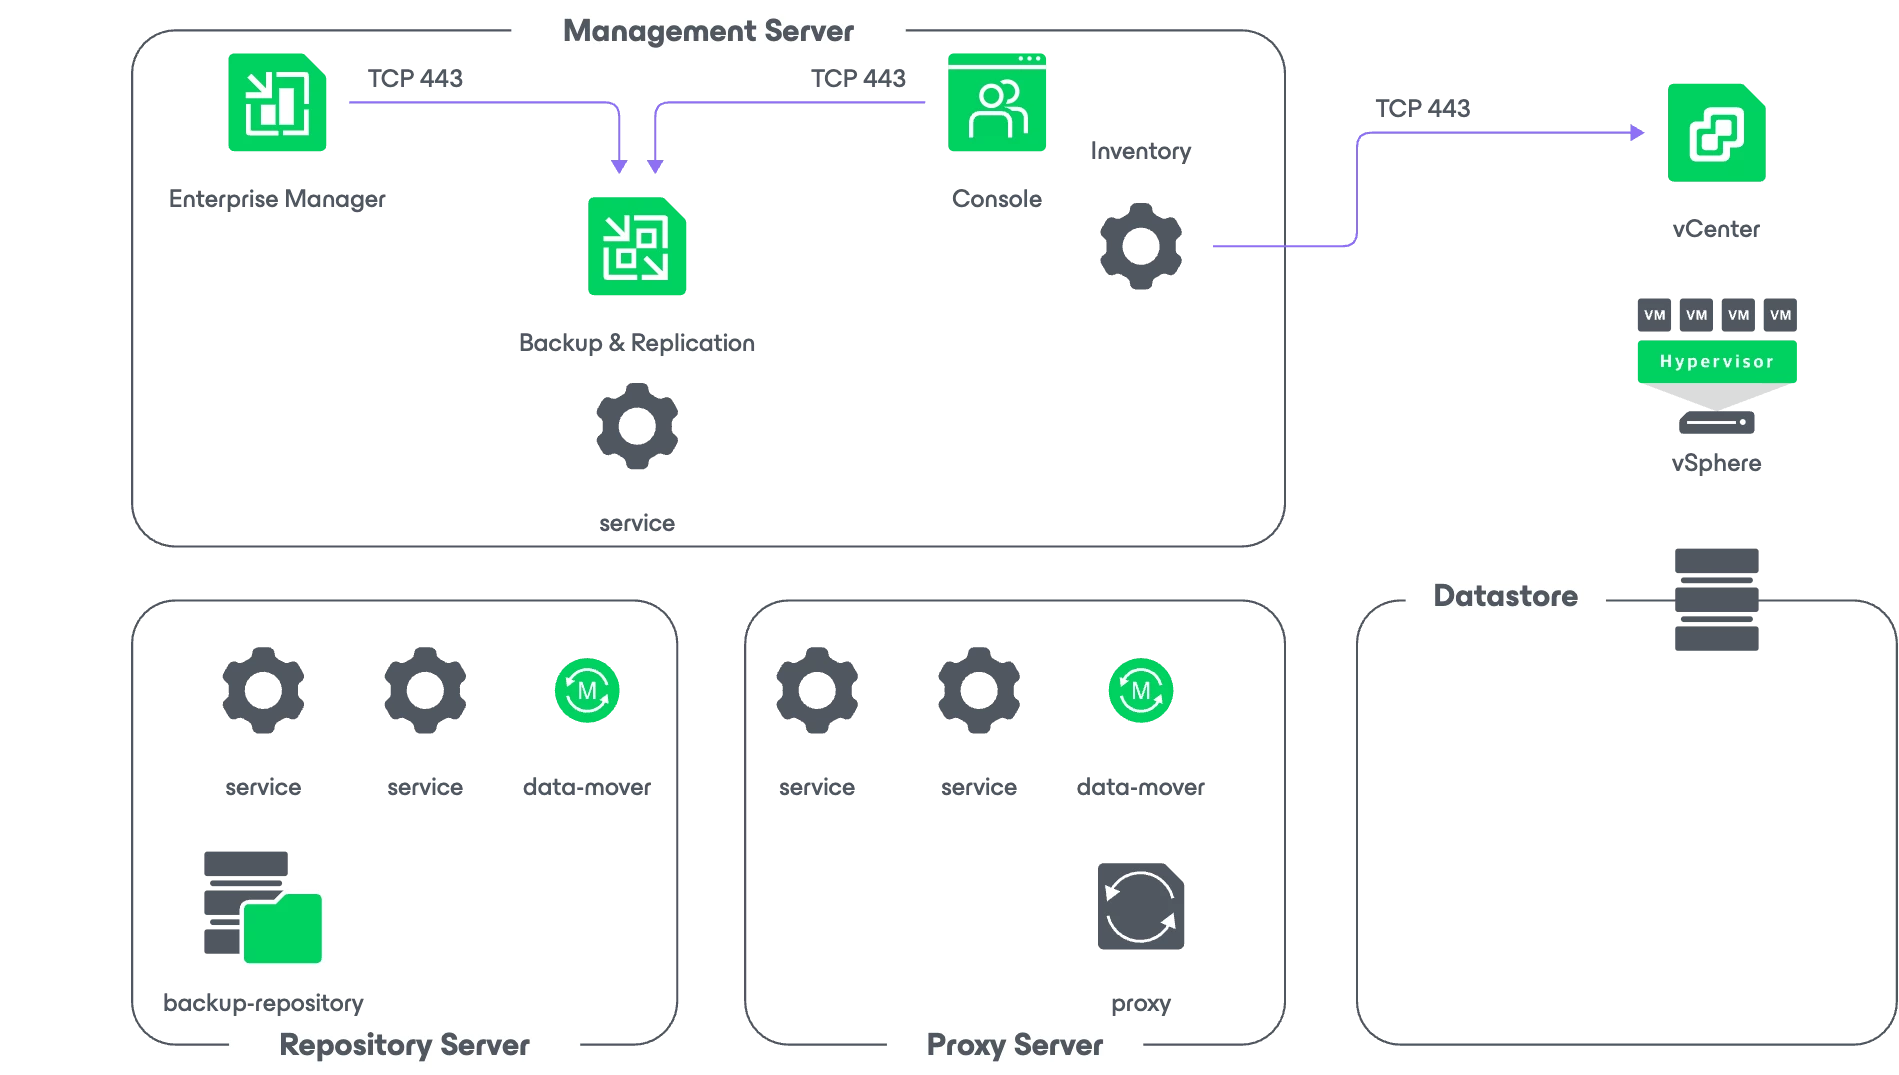Click data-mover label in Repository Server
The height and width of the screenshot is (1075, 1899).
tap(587, 787)
